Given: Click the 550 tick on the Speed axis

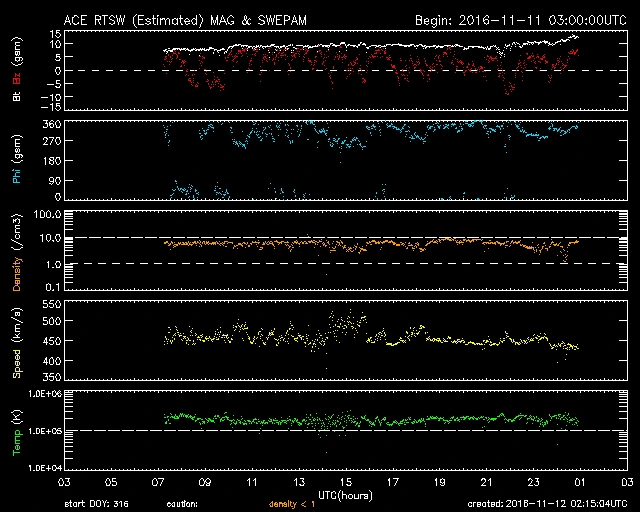Looking at the screenshot, I should (52, 303).
